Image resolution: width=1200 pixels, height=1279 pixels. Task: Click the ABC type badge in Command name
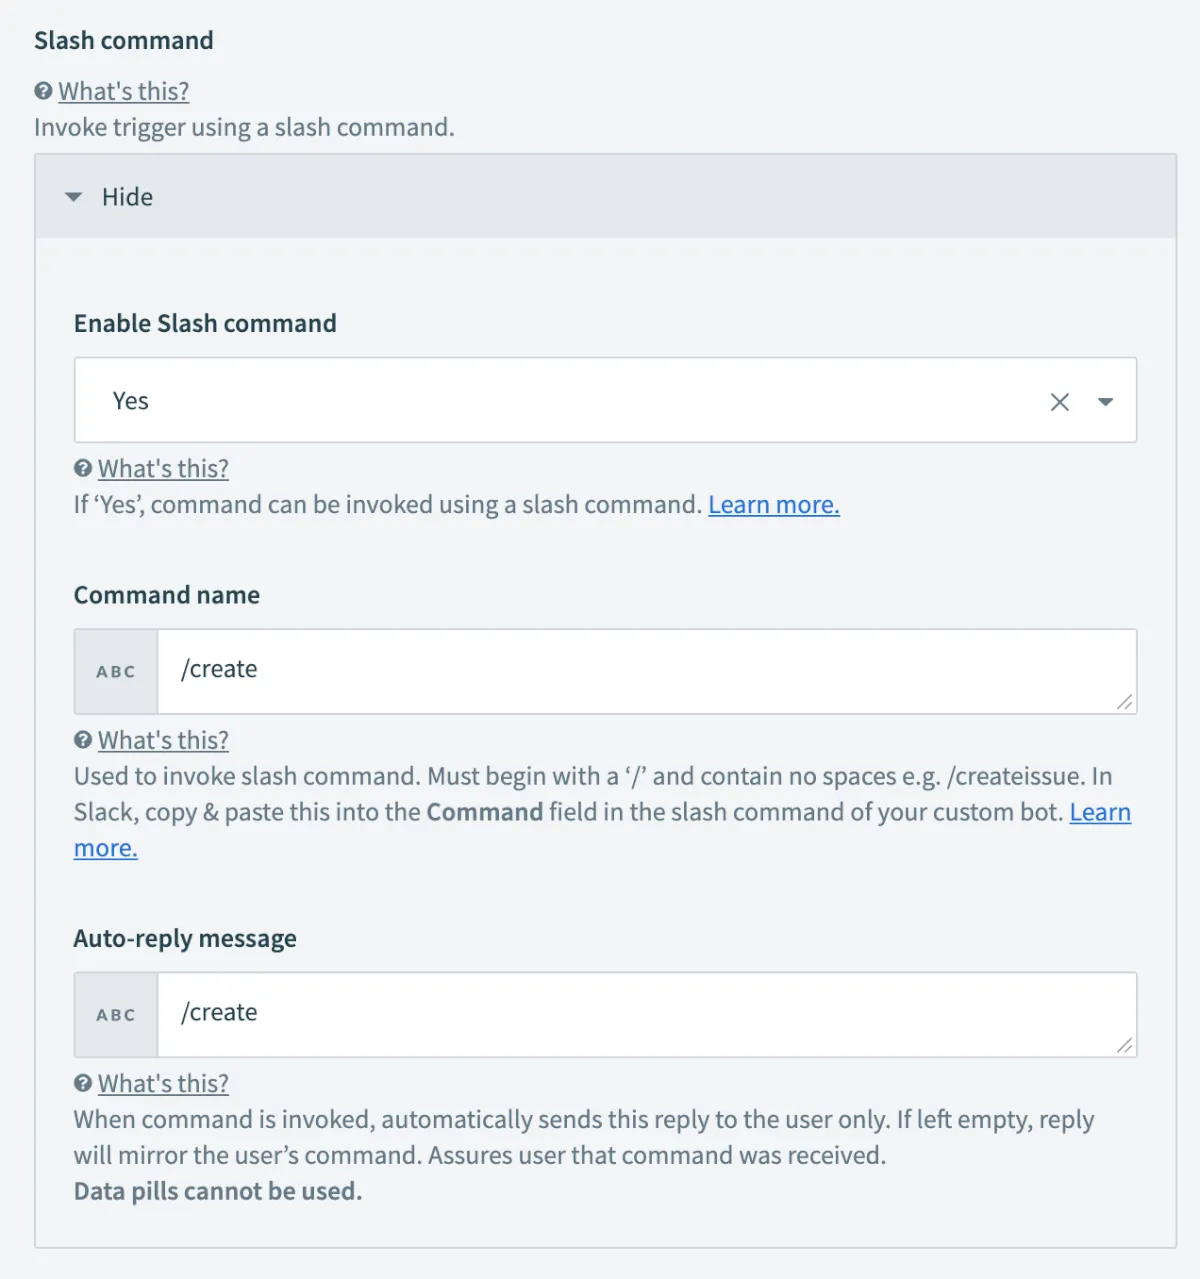coord(116,672)
